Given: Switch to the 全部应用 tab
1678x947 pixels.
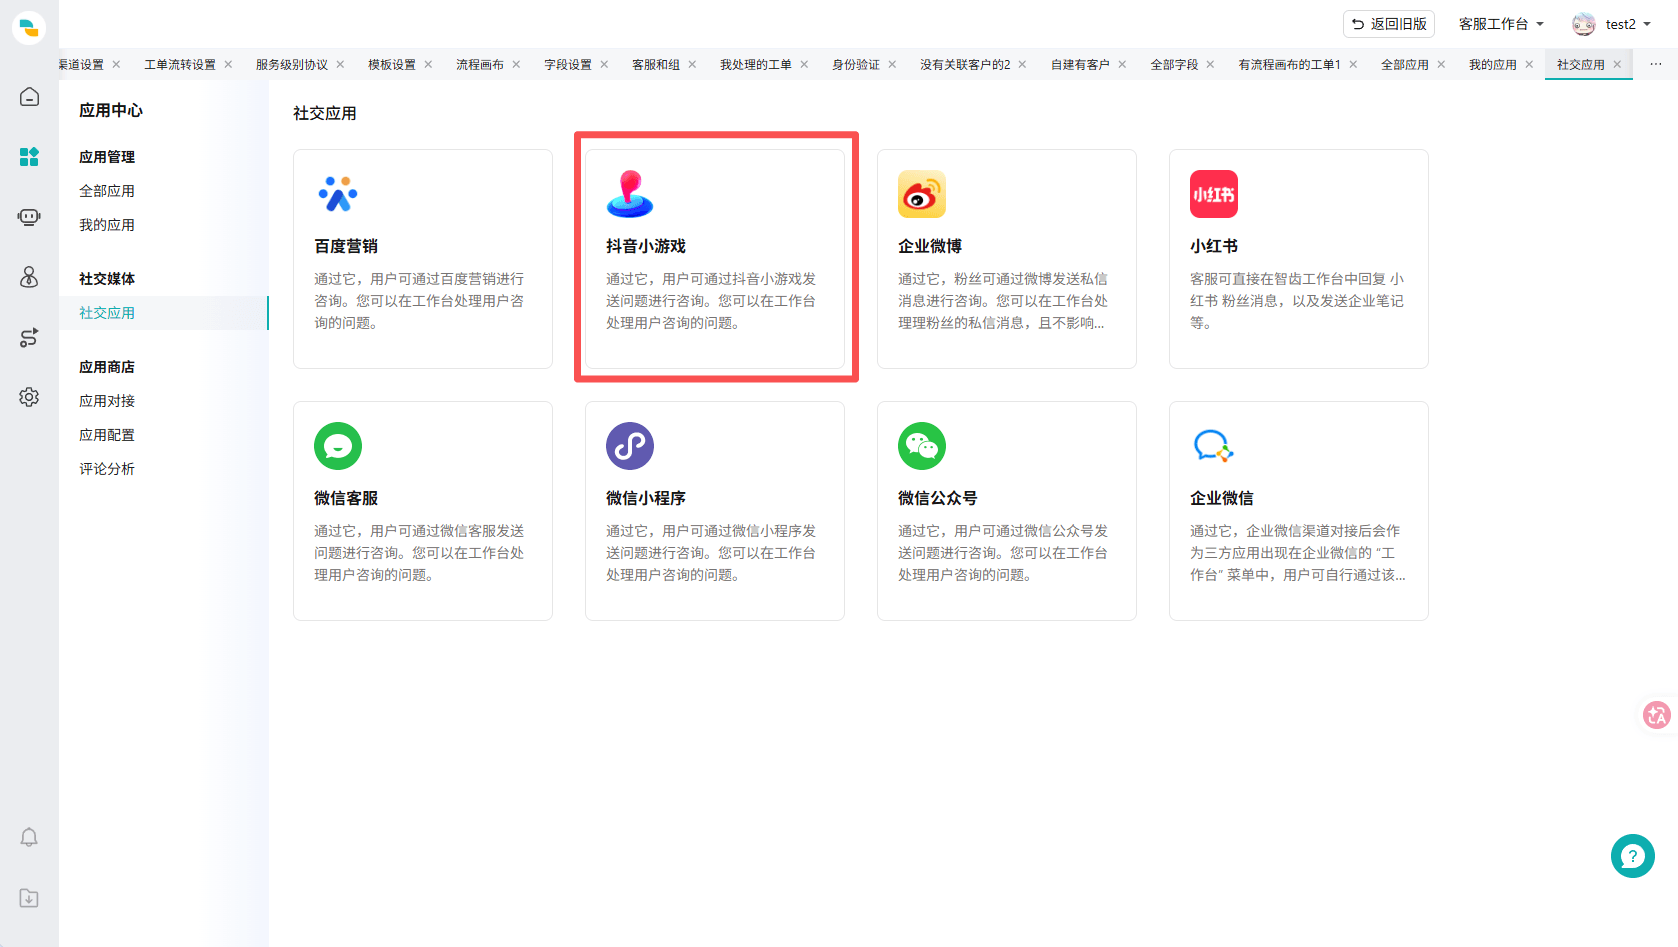Looking at the screenshot, I should tap(1405, 64).
